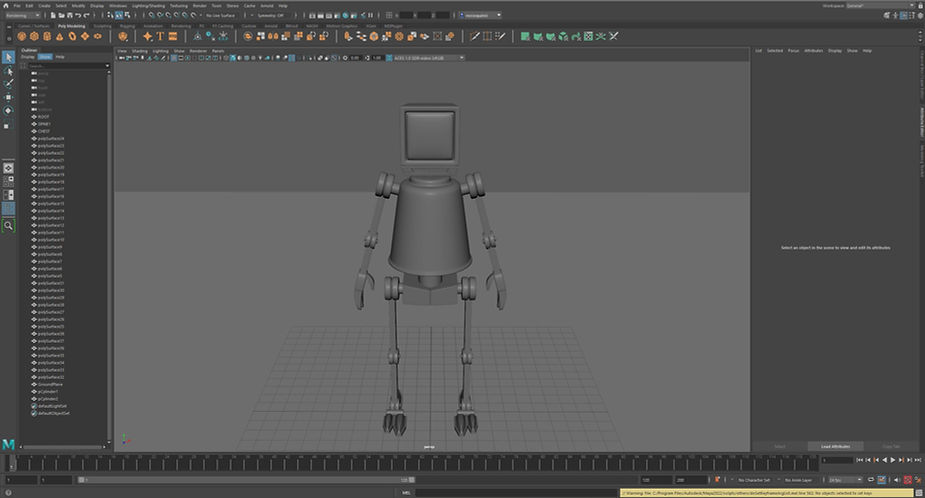This screenshot has height=498, width=925.
Task: Click the Undo icon in status line
Action: tap(78, 15)
